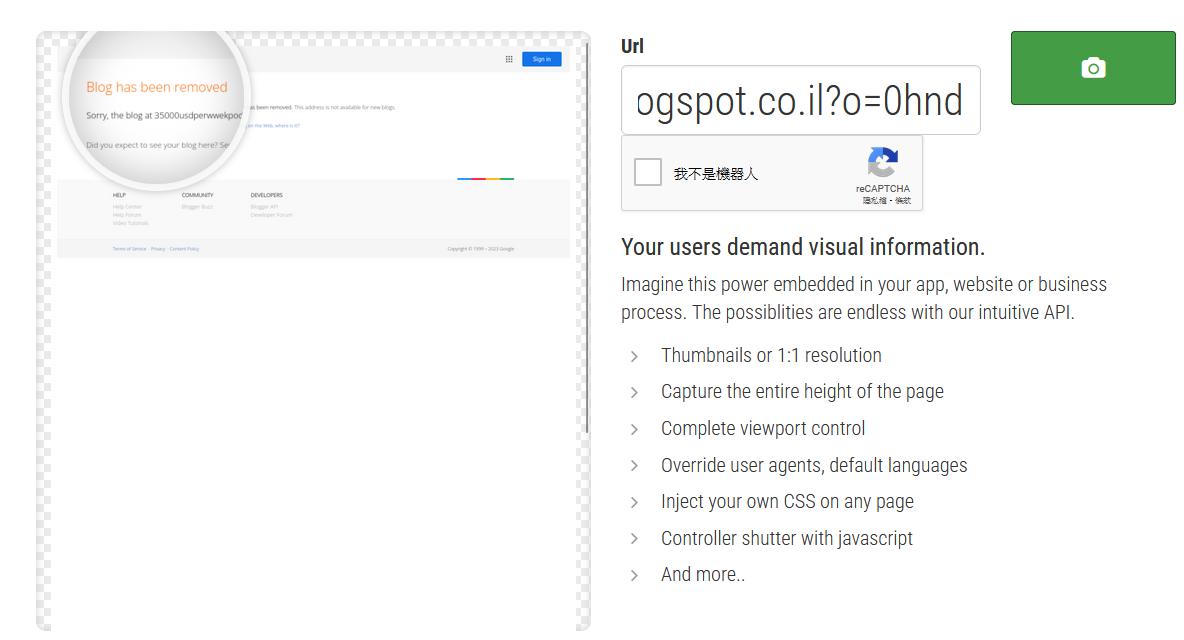Click the Url input field
The height and width of the screenshot is (640, 1184).
800,100
